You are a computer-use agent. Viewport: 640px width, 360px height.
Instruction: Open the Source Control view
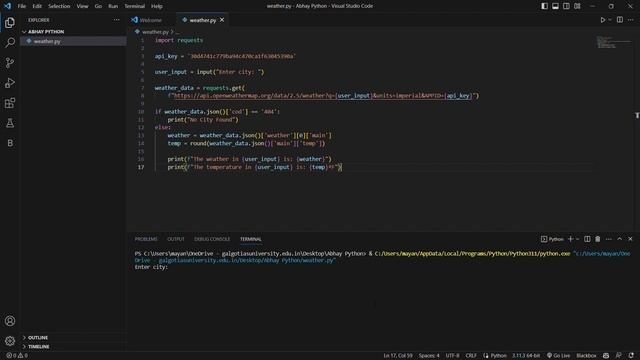coord(10,62)
